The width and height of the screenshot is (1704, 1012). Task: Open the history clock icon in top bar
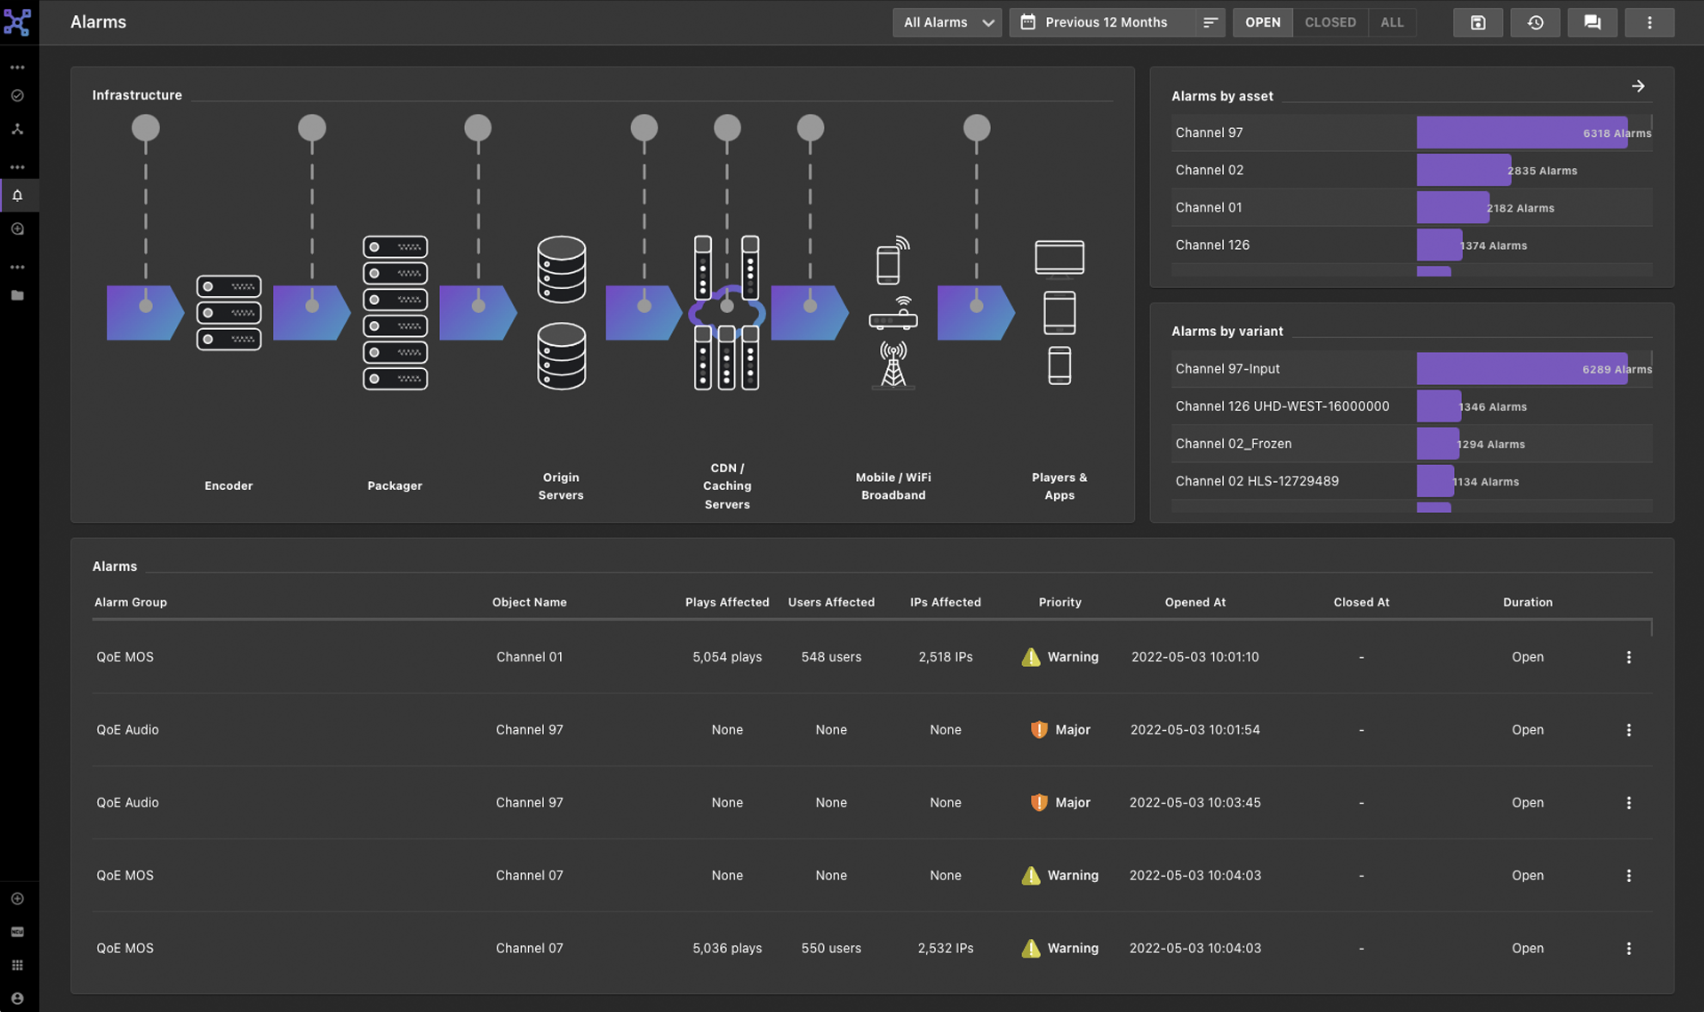pos(1535,22)
